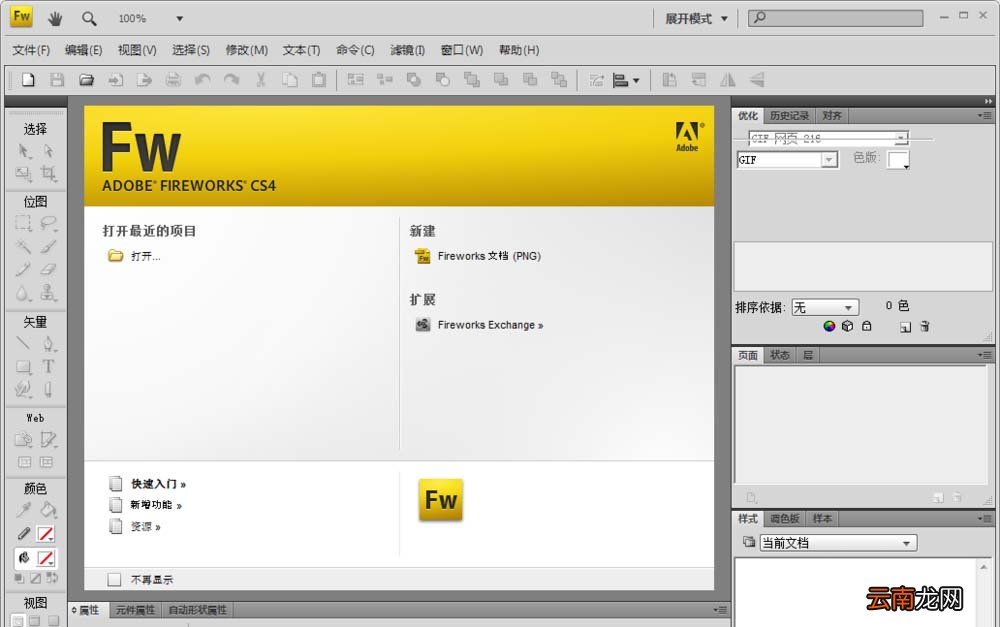Select the Knife tool
1000x627 pixels.
(48, 390)
